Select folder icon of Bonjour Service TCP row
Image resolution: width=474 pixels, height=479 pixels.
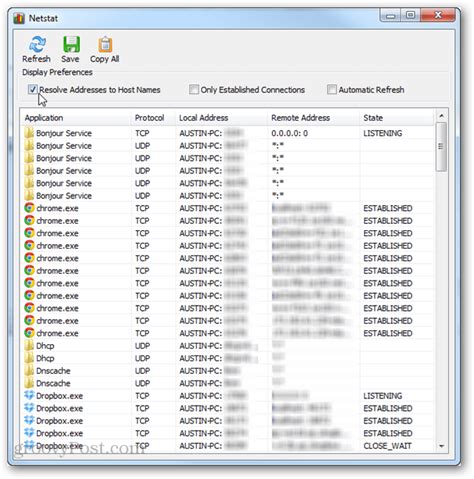29,133
